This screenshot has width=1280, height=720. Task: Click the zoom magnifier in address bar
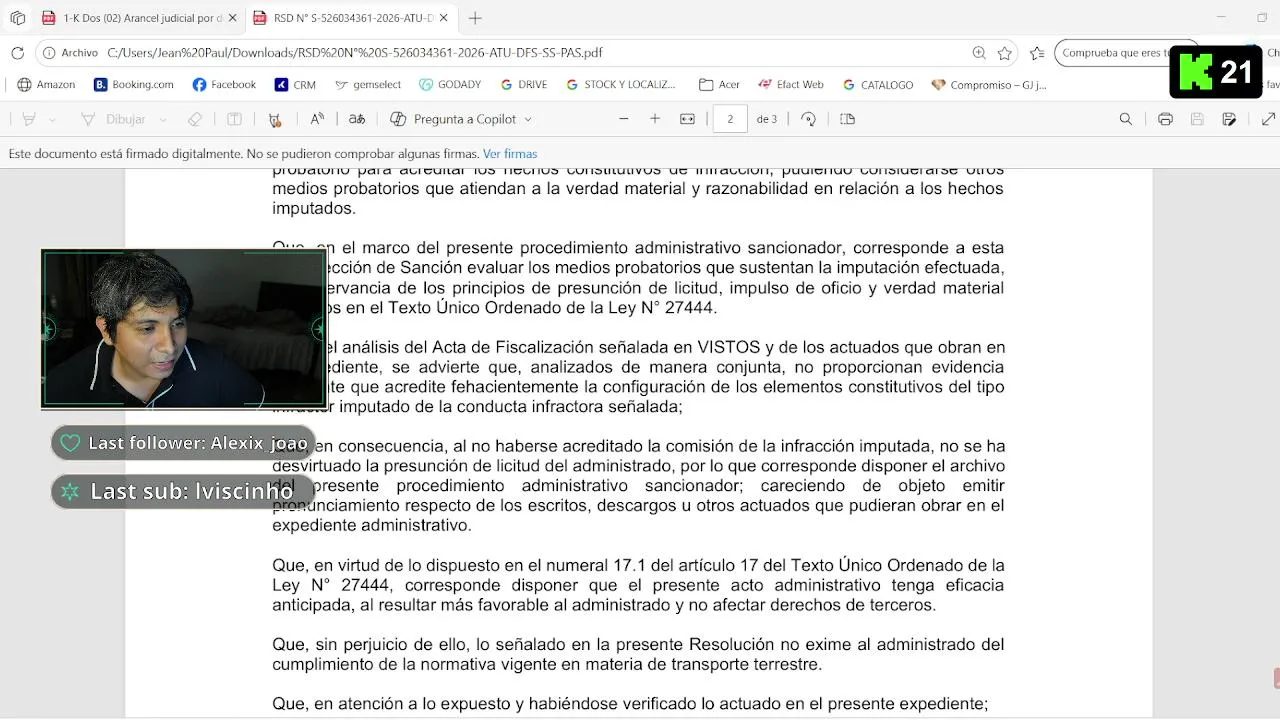pyautogui.click(x=979, y=53)
